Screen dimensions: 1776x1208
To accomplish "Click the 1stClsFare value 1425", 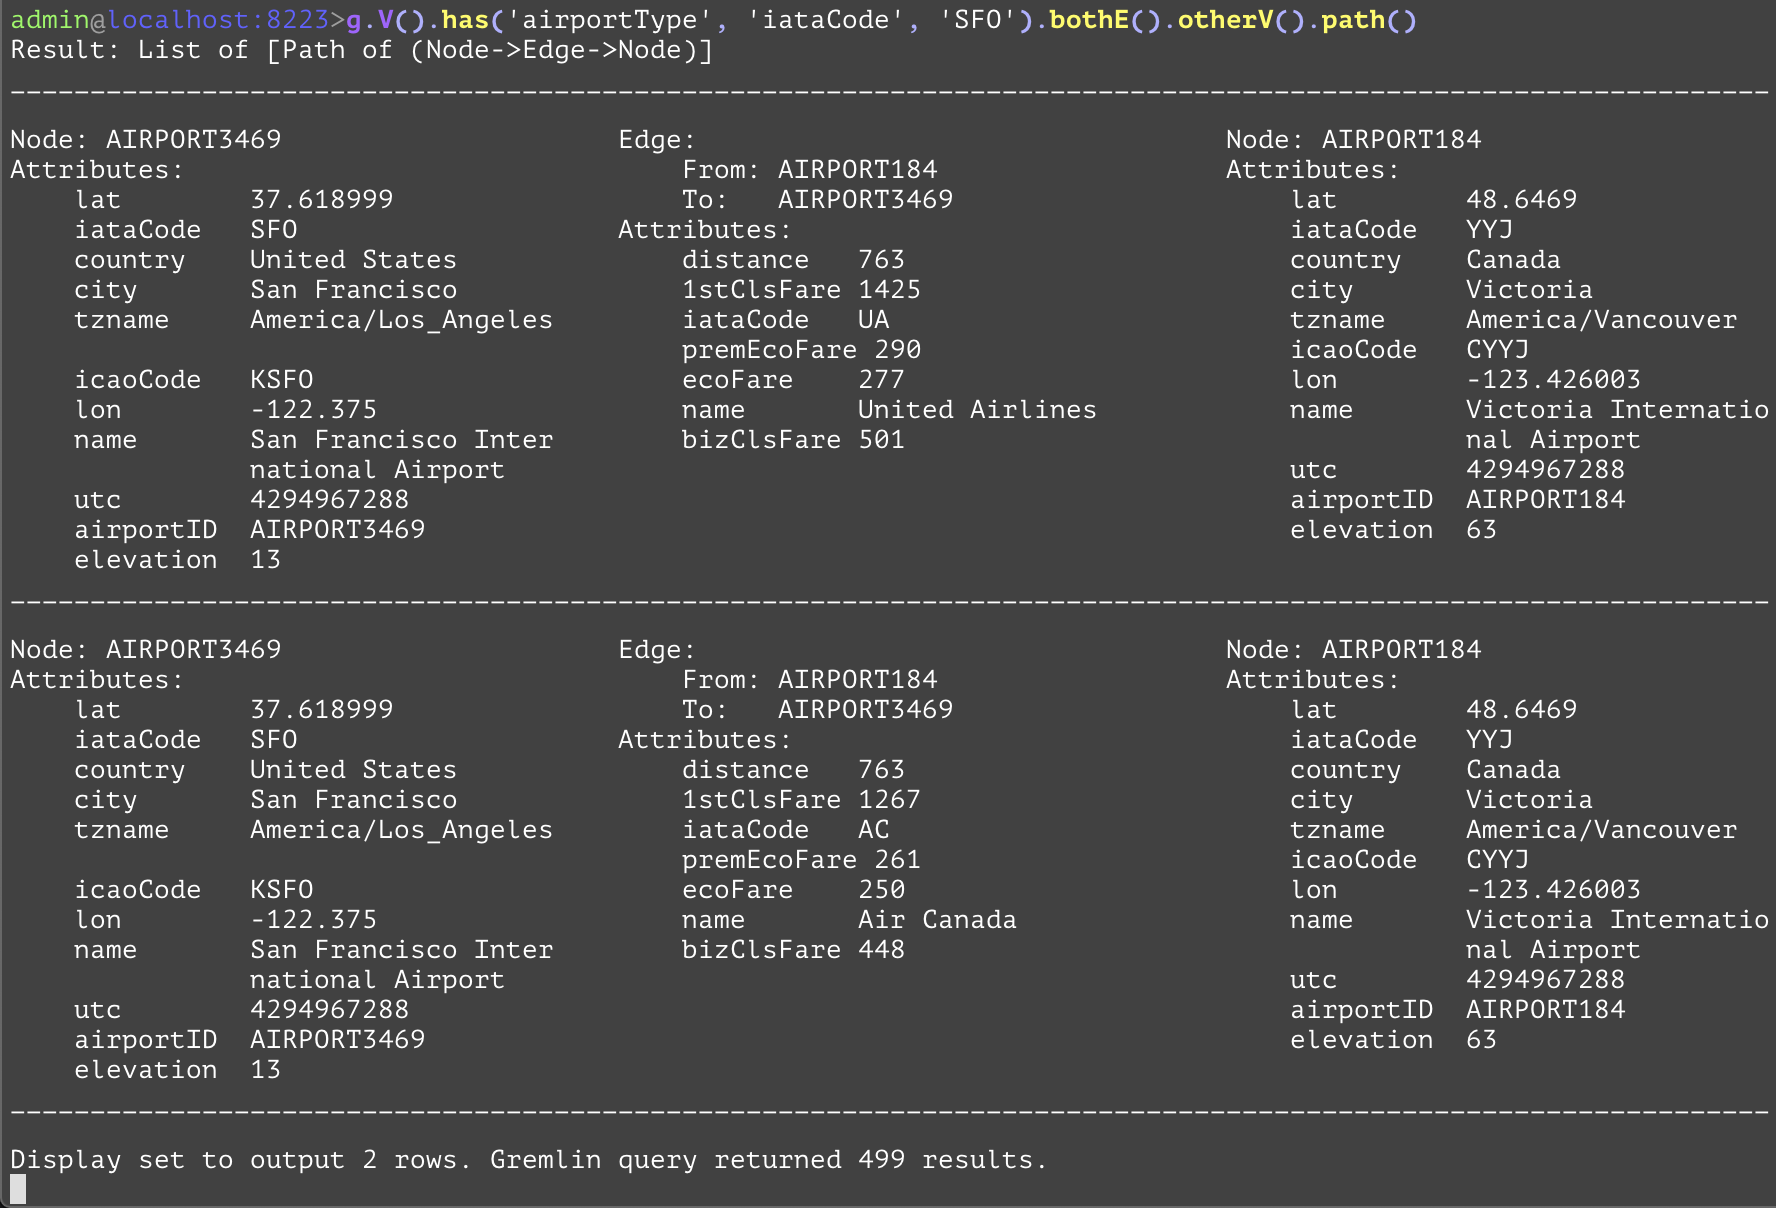I will (889, 290).
